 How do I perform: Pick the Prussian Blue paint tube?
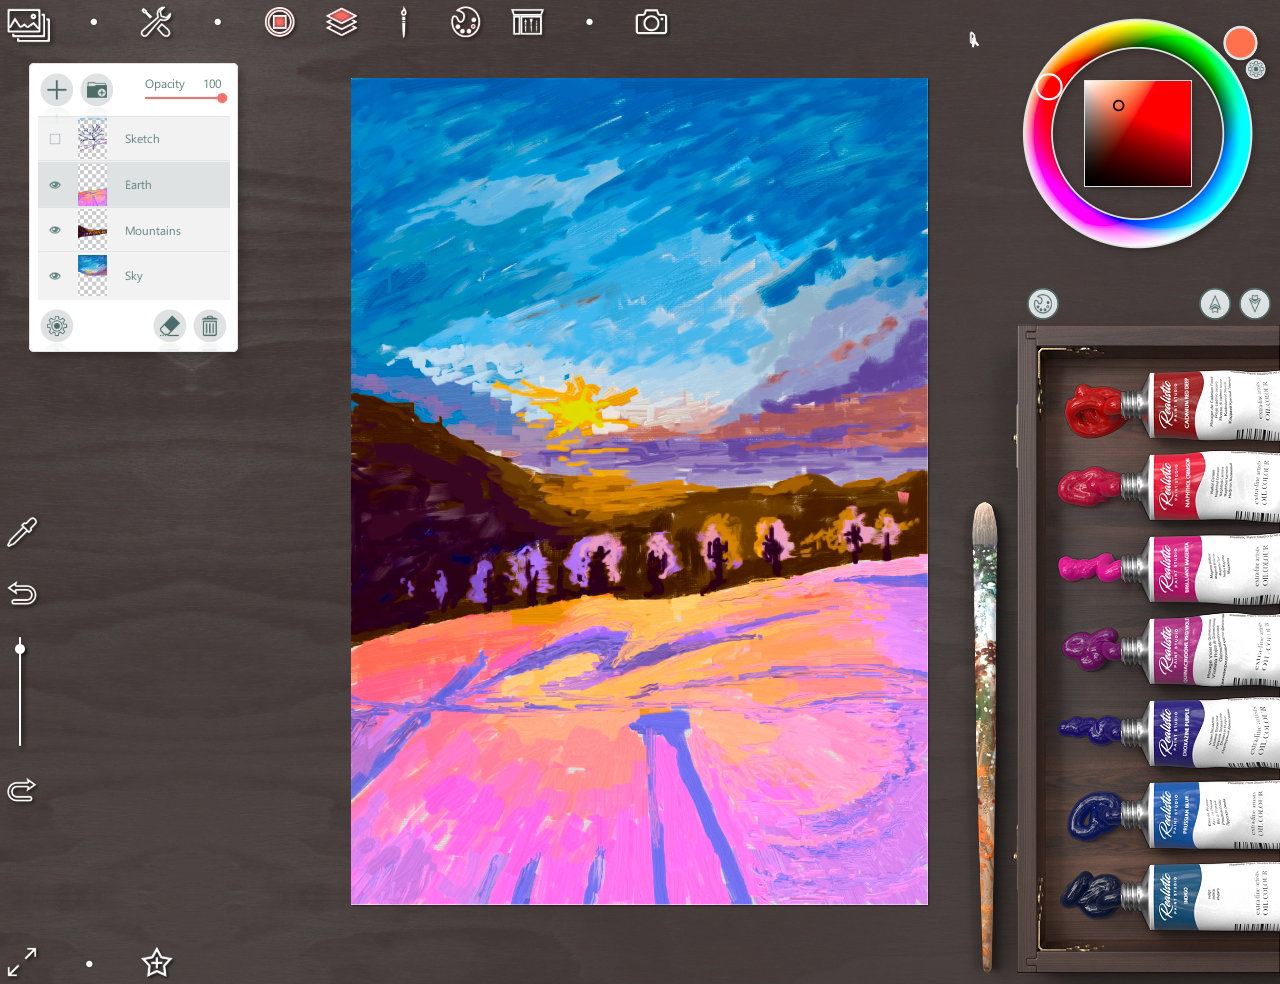point(1173,814)
